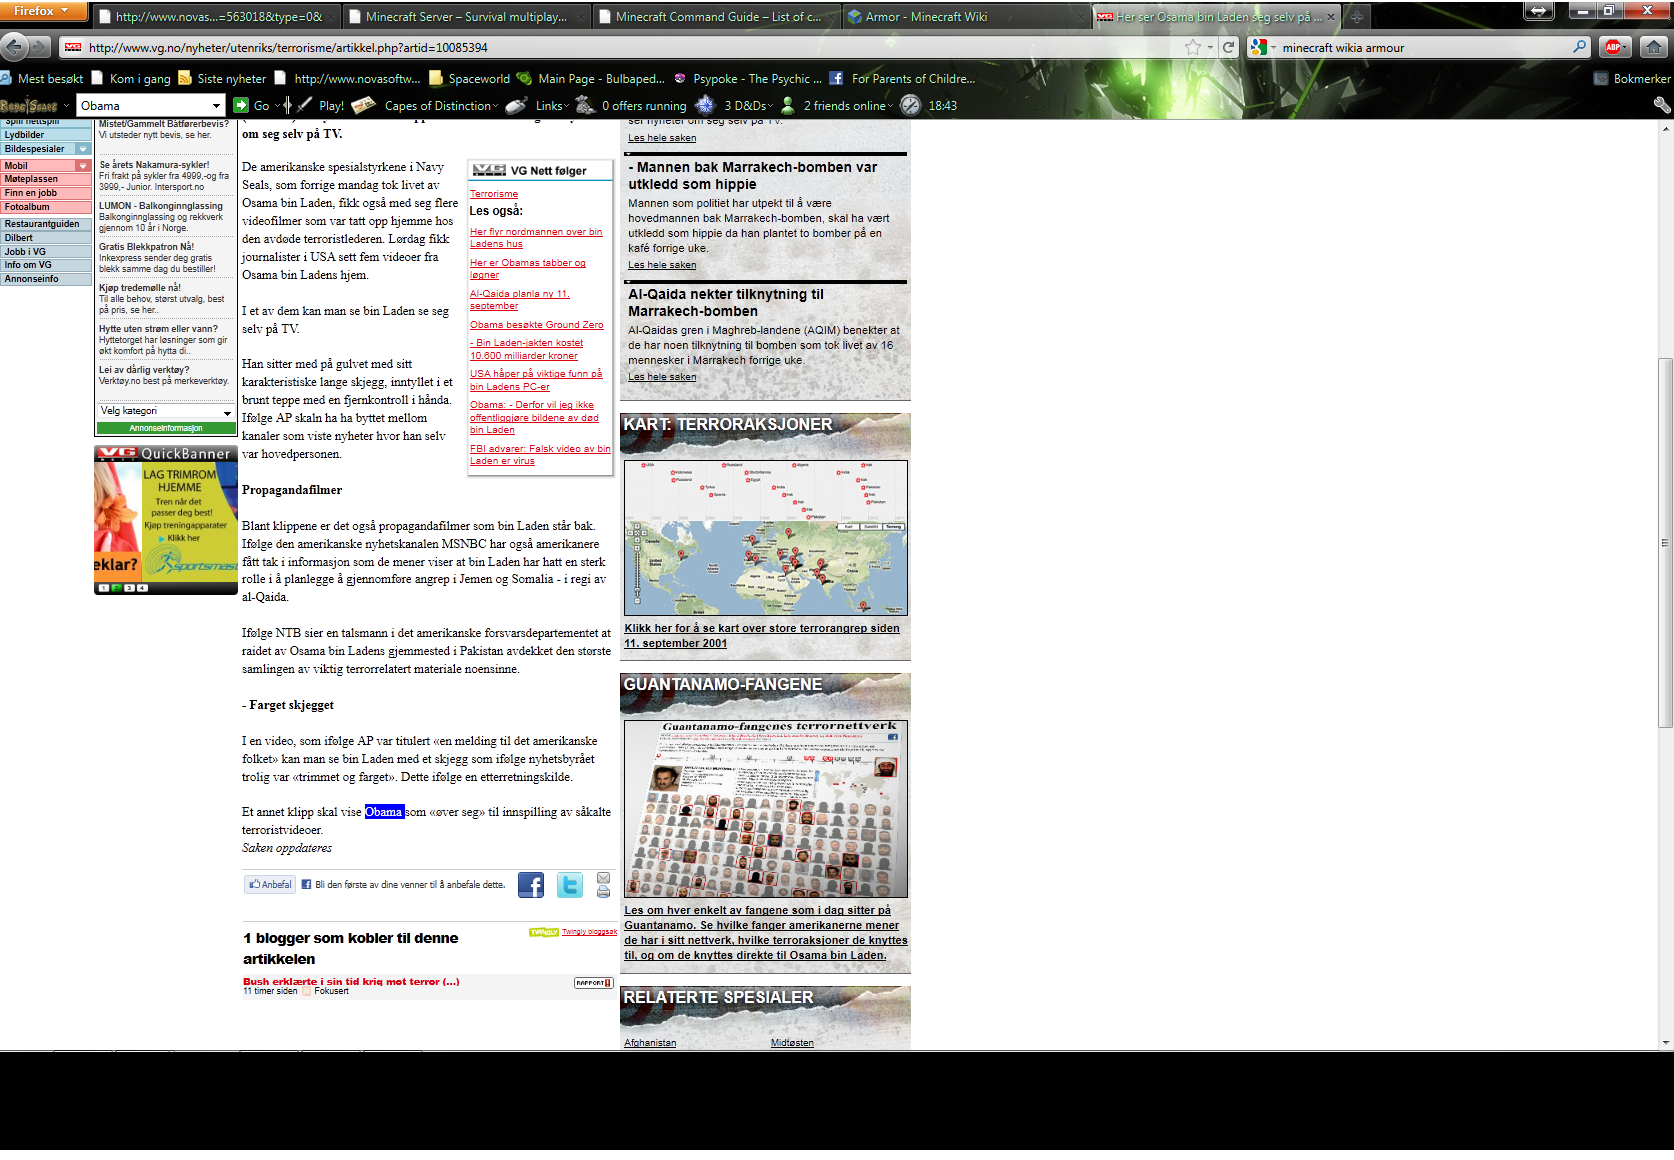This screenshot has width=1674, height=1160.
Task: Open the terror actions map thumbnail
Action: [766, 538]
